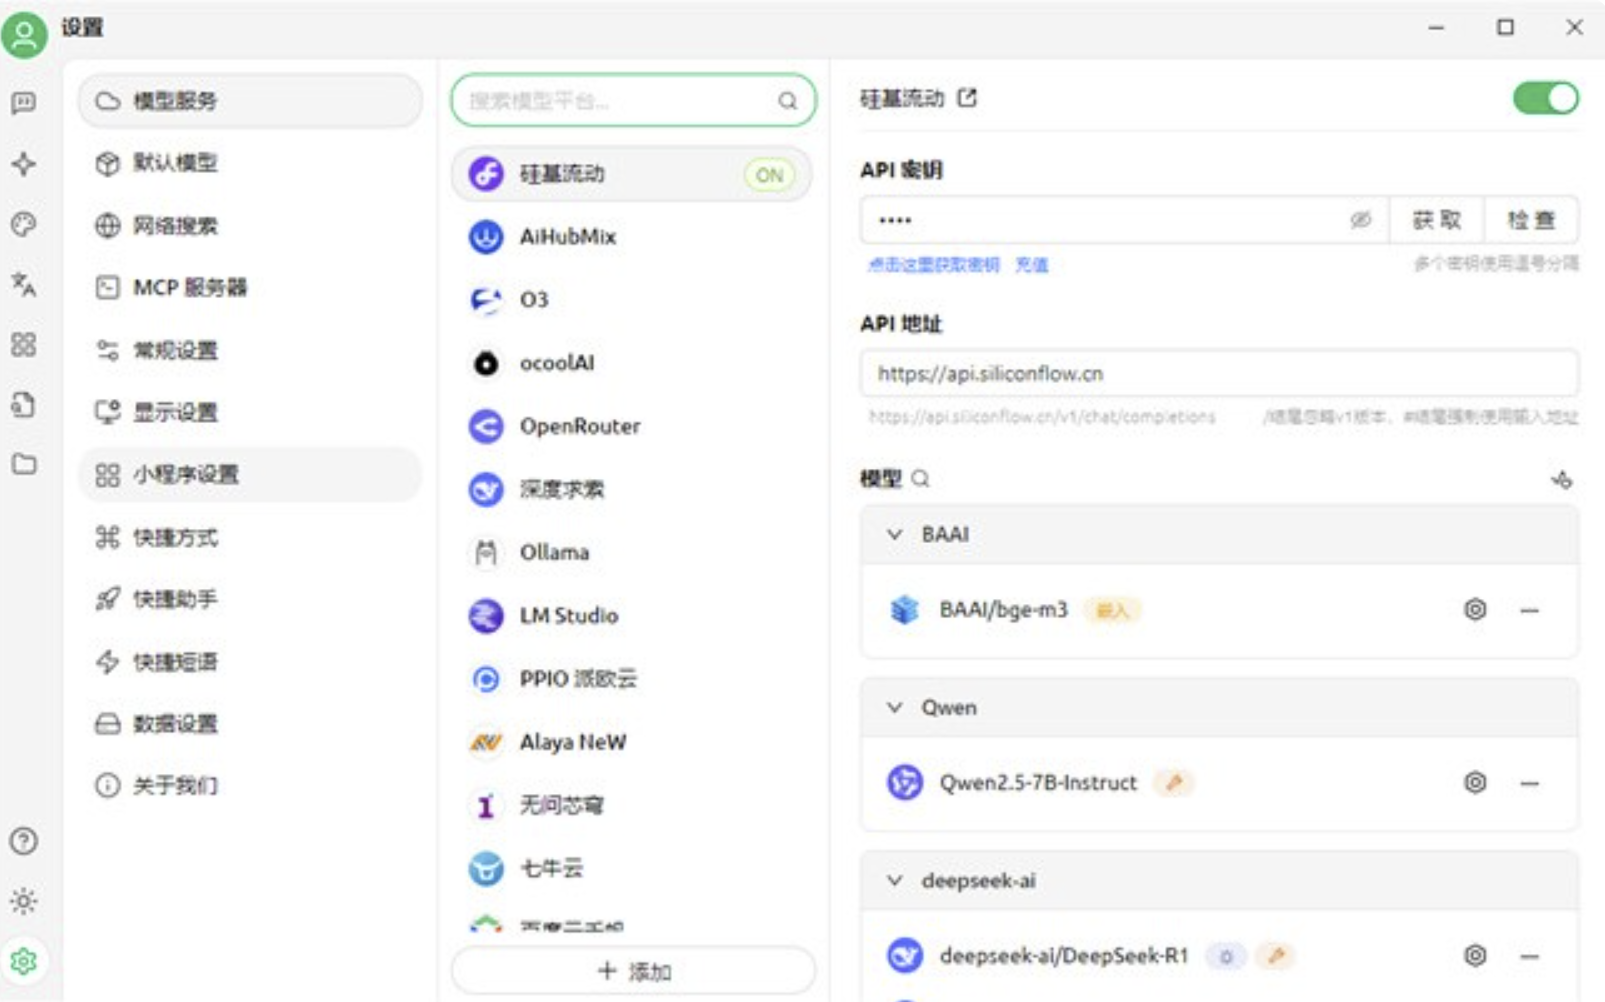
Task: Toggle off the 硅基流动 provider switch
Action: (1544, 98)
